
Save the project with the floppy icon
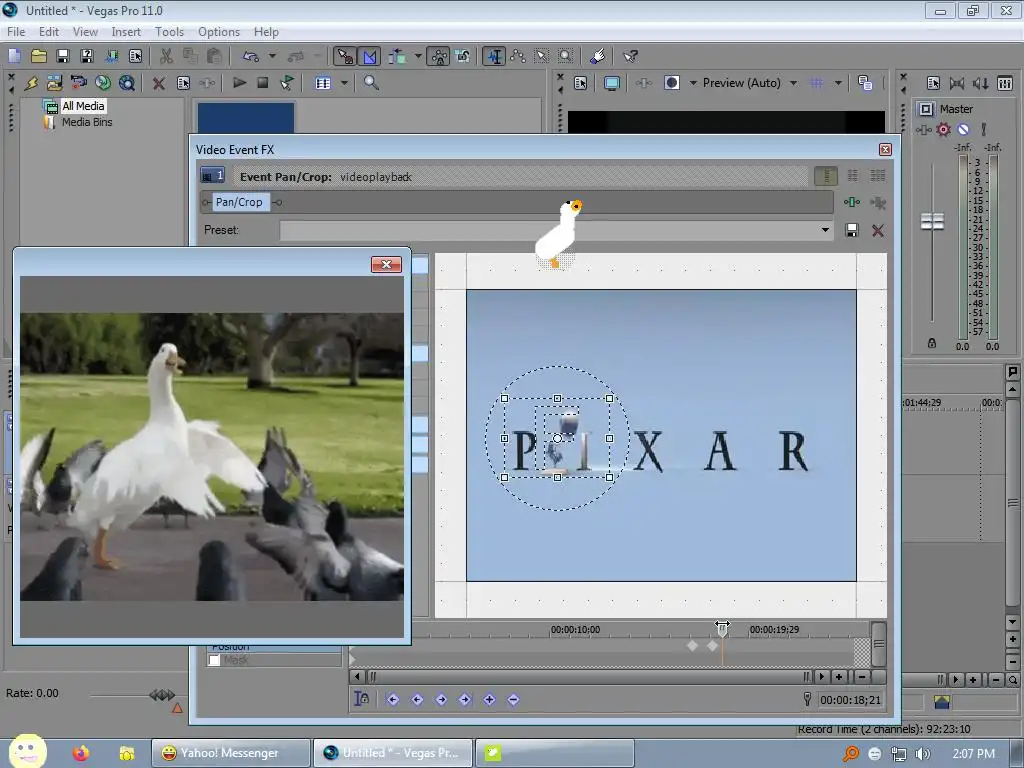tap(63, 56)
